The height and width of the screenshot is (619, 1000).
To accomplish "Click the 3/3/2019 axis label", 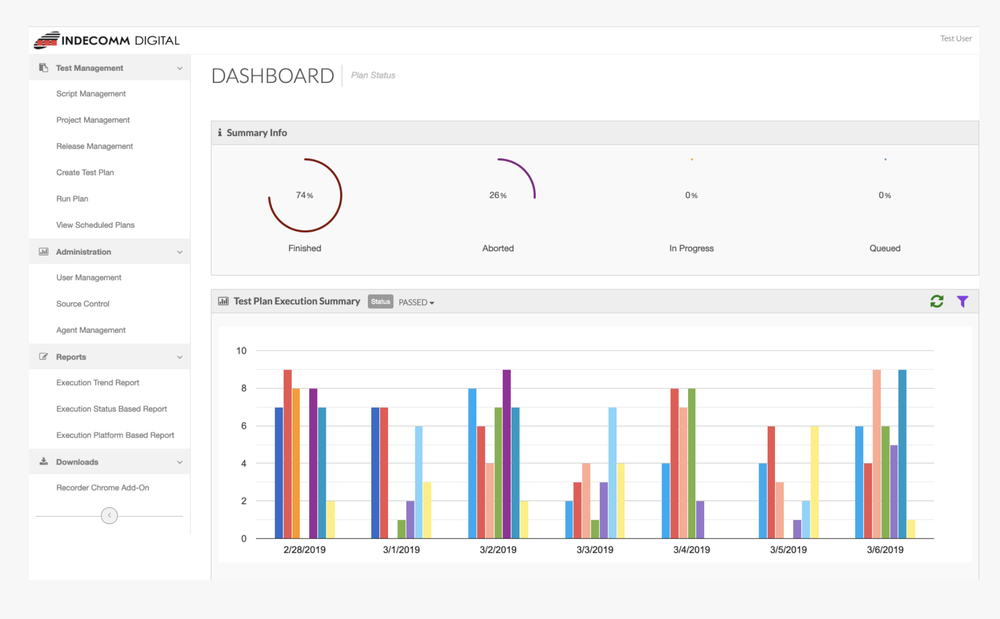I will click(594, 550).
